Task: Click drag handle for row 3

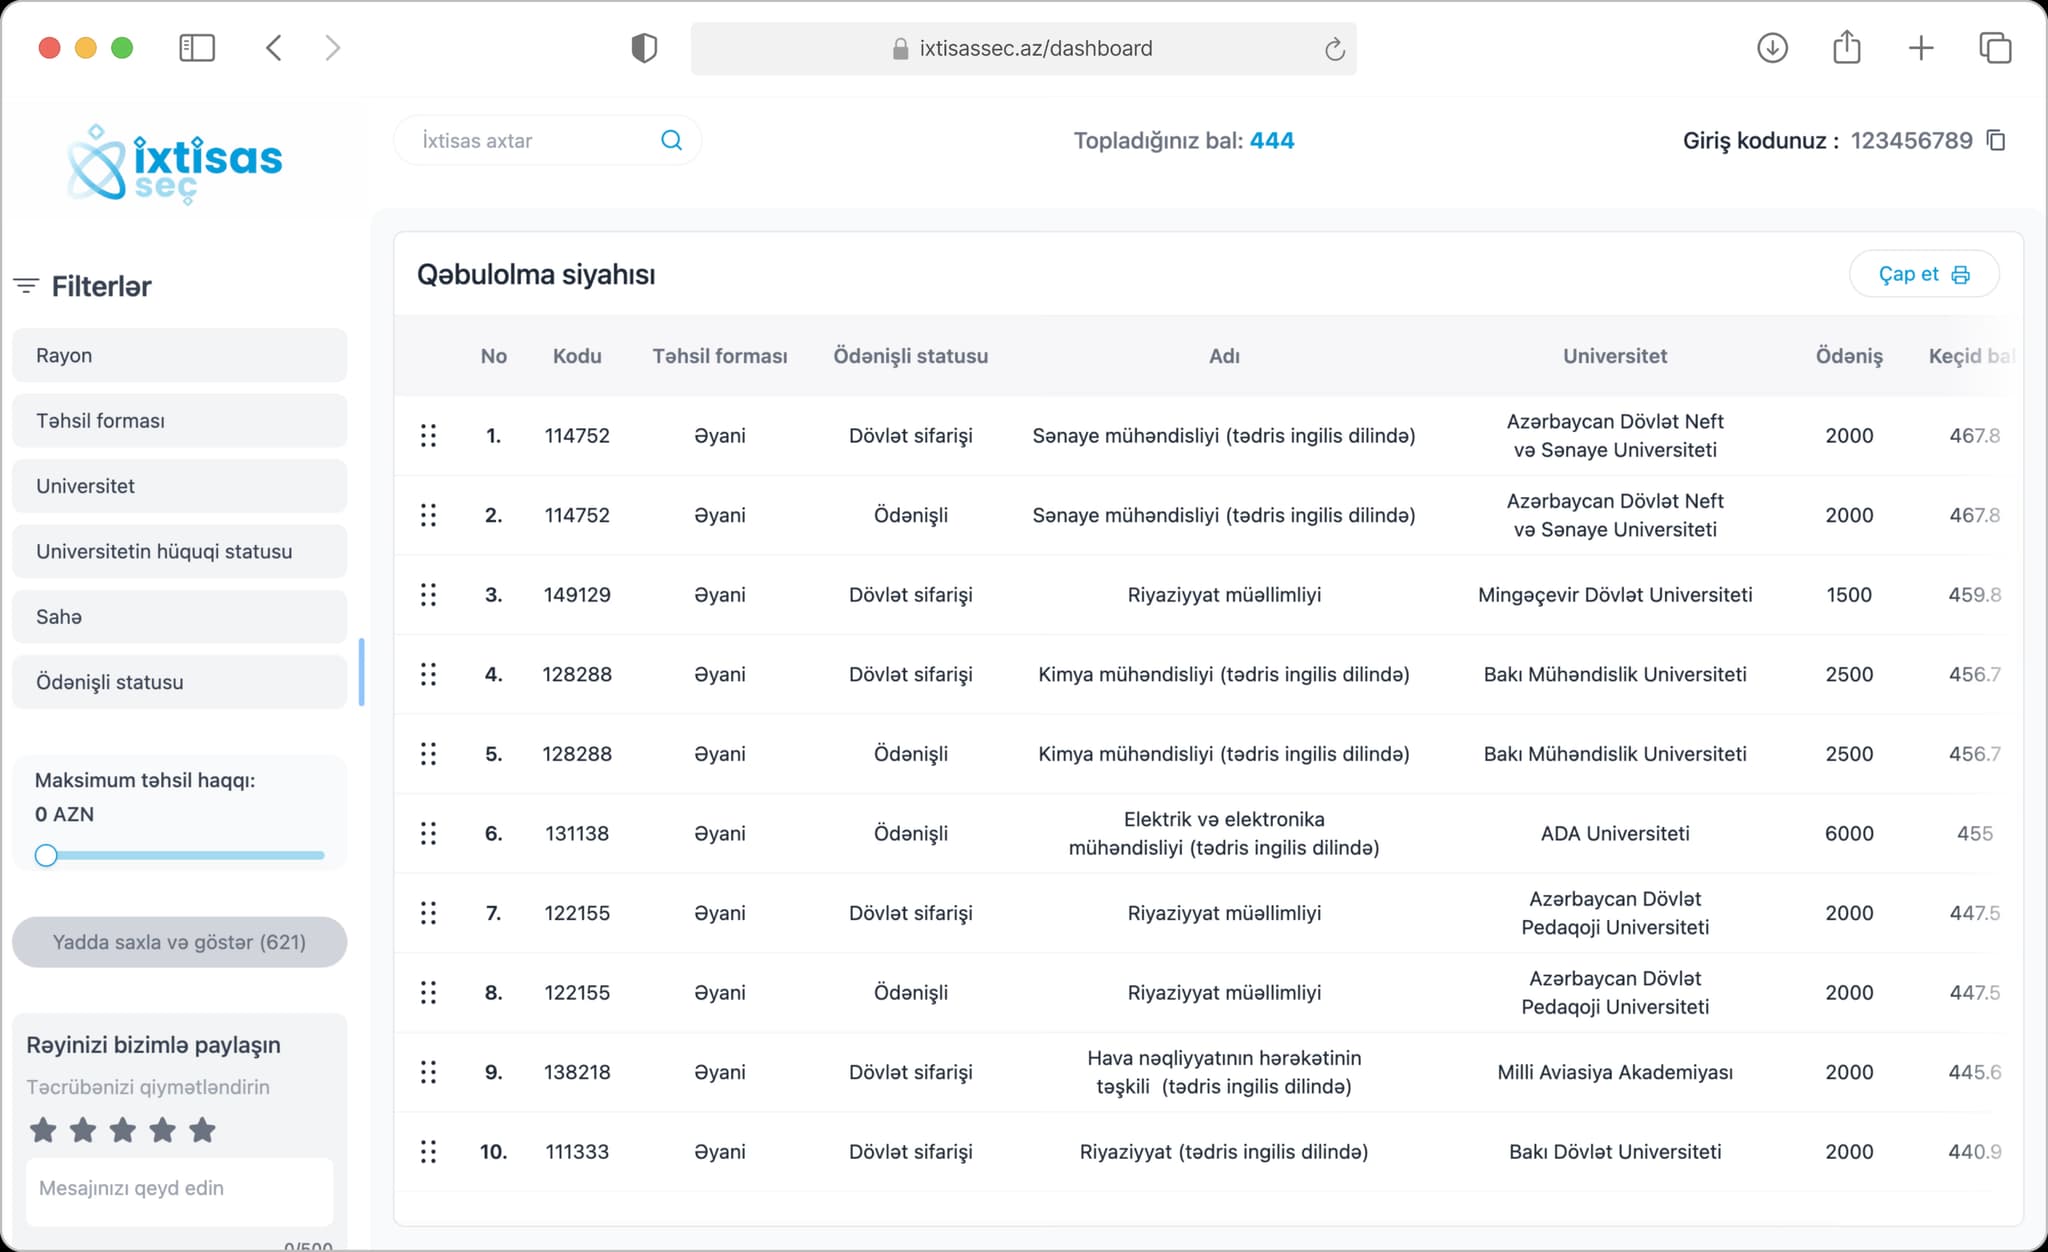Action: 428,595
